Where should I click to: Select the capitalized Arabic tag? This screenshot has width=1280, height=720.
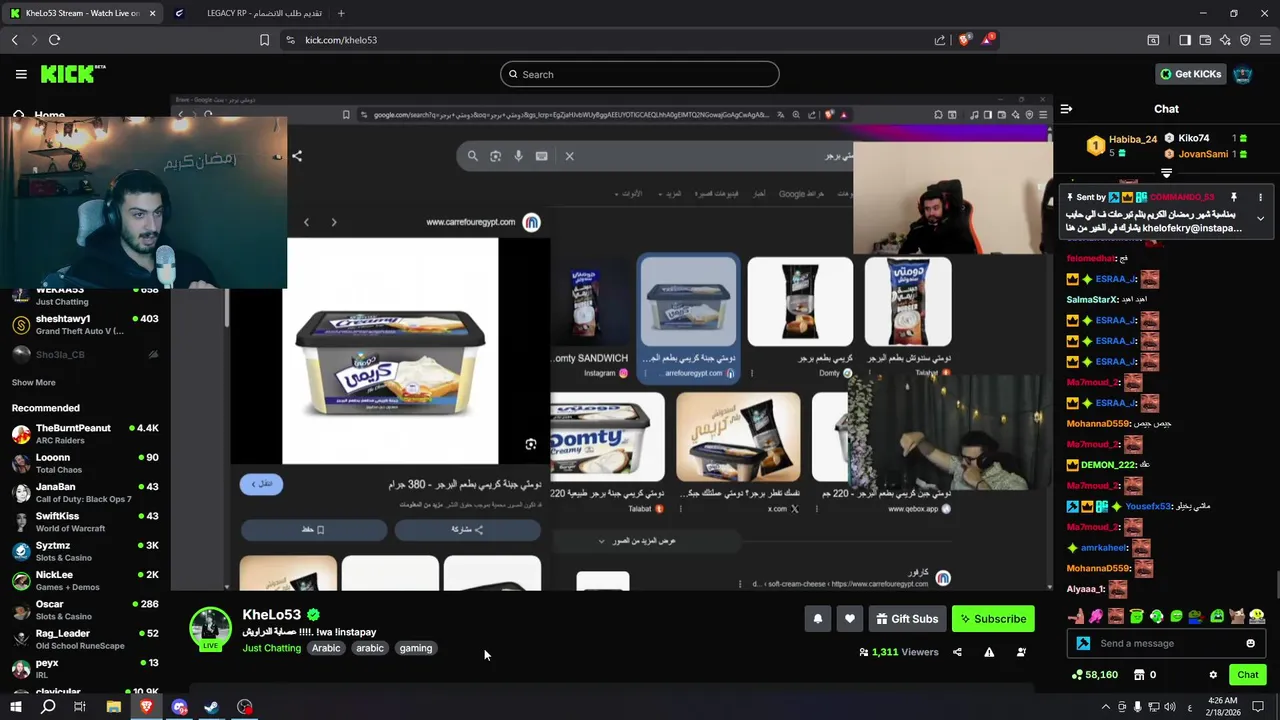(326, 648)
